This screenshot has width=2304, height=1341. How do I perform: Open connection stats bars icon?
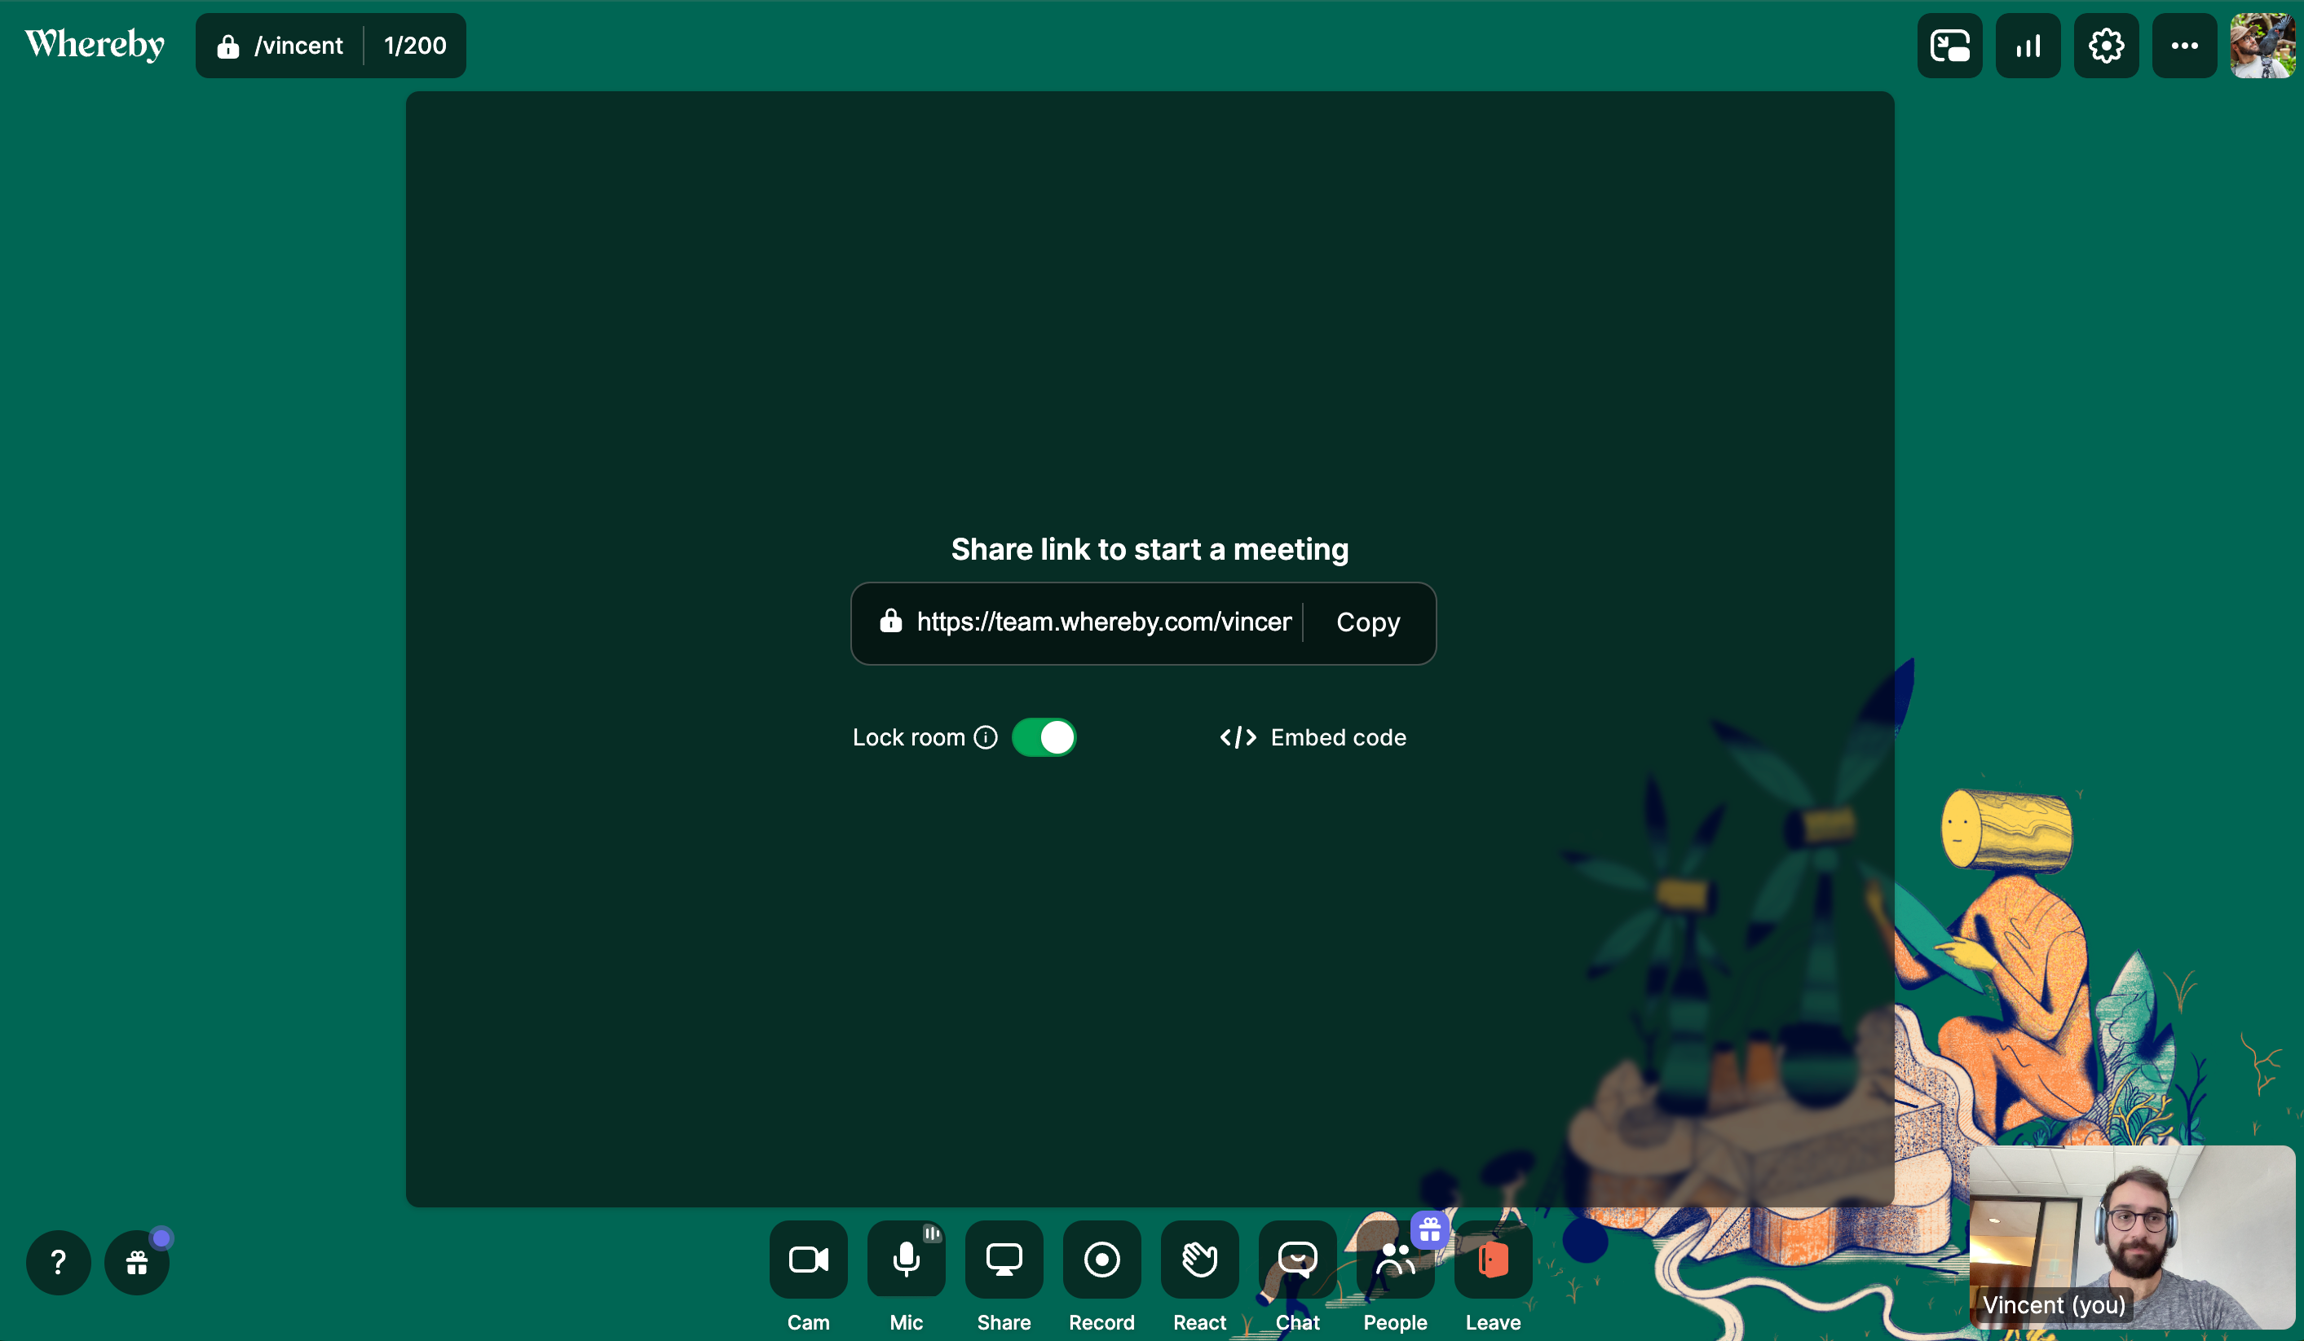tap(2027, 46)
